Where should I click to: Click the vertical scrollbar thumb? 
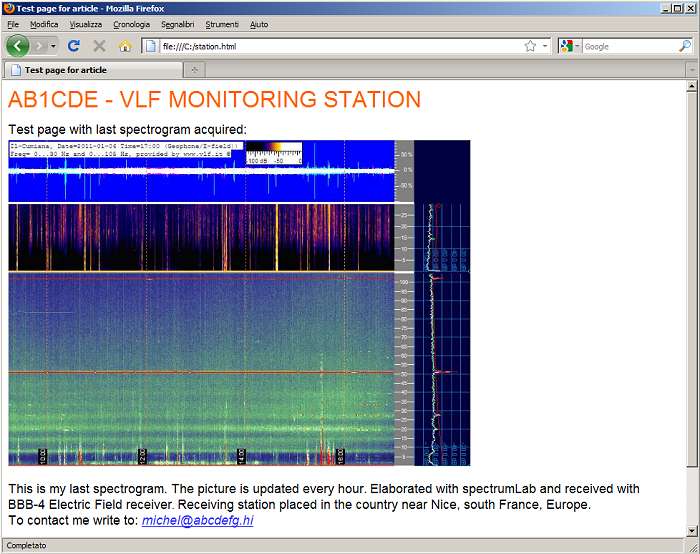[692, 279]
